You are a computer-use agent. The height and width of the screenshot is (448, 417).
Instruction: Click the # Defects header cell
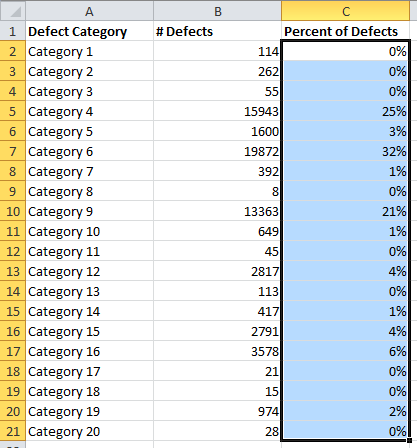(x=217, y=31)
